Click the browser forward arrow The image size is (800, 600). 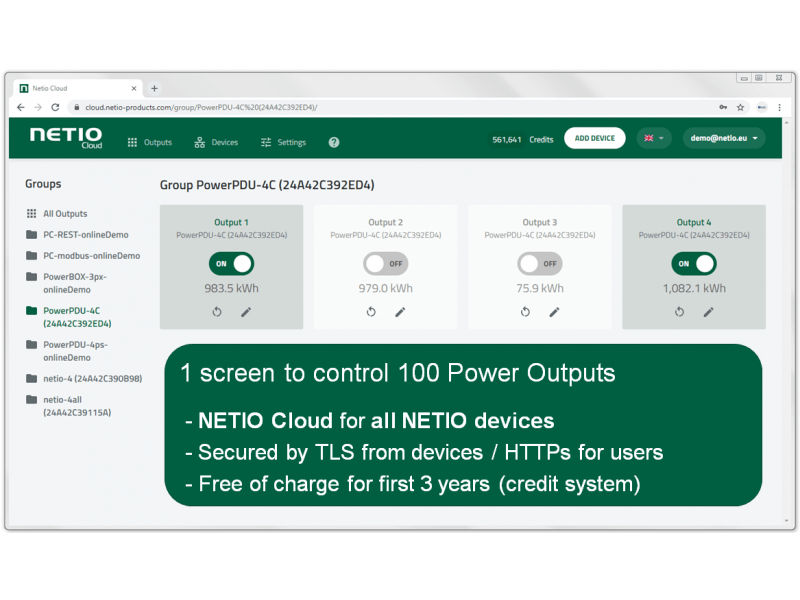point(38,107)
